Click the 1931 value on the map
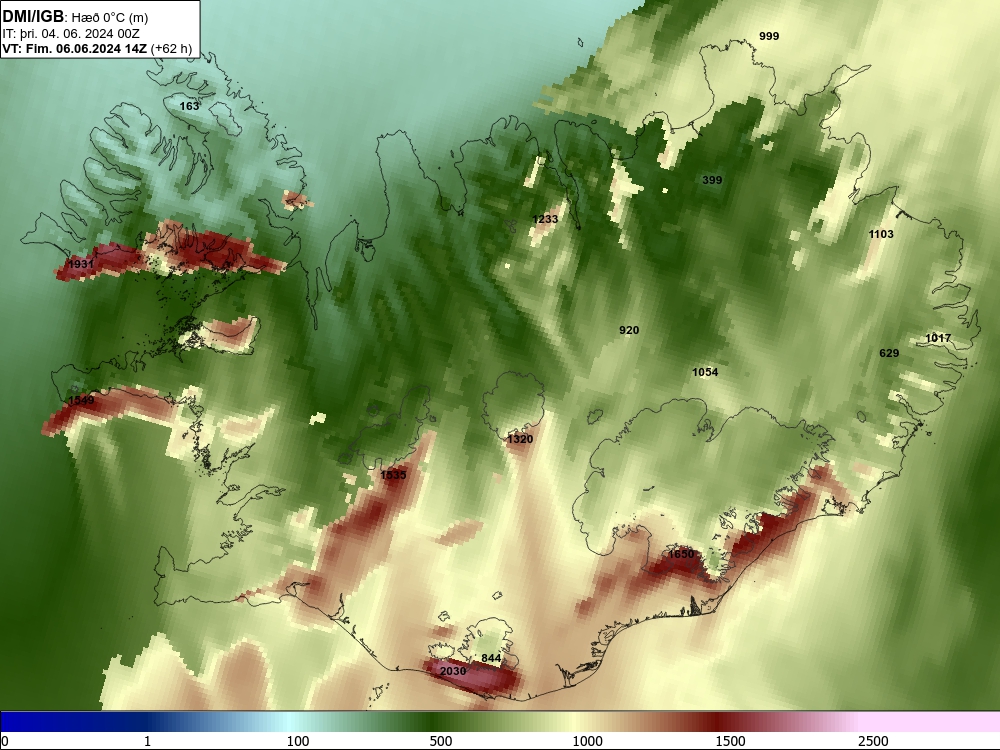This screenshot has height=750, width=1000. tap(81, 264)
